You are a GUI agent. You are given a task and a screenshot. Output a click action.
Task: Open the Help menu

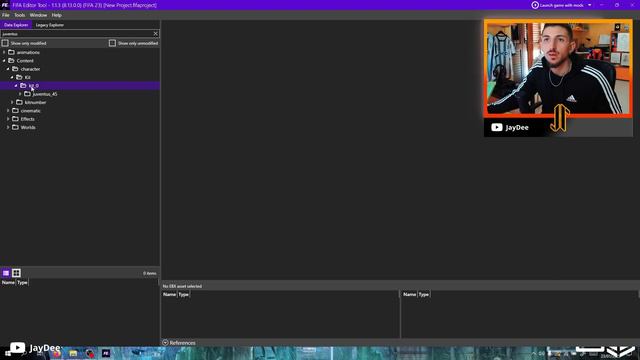pyautogui.click(x=56, y=15)
